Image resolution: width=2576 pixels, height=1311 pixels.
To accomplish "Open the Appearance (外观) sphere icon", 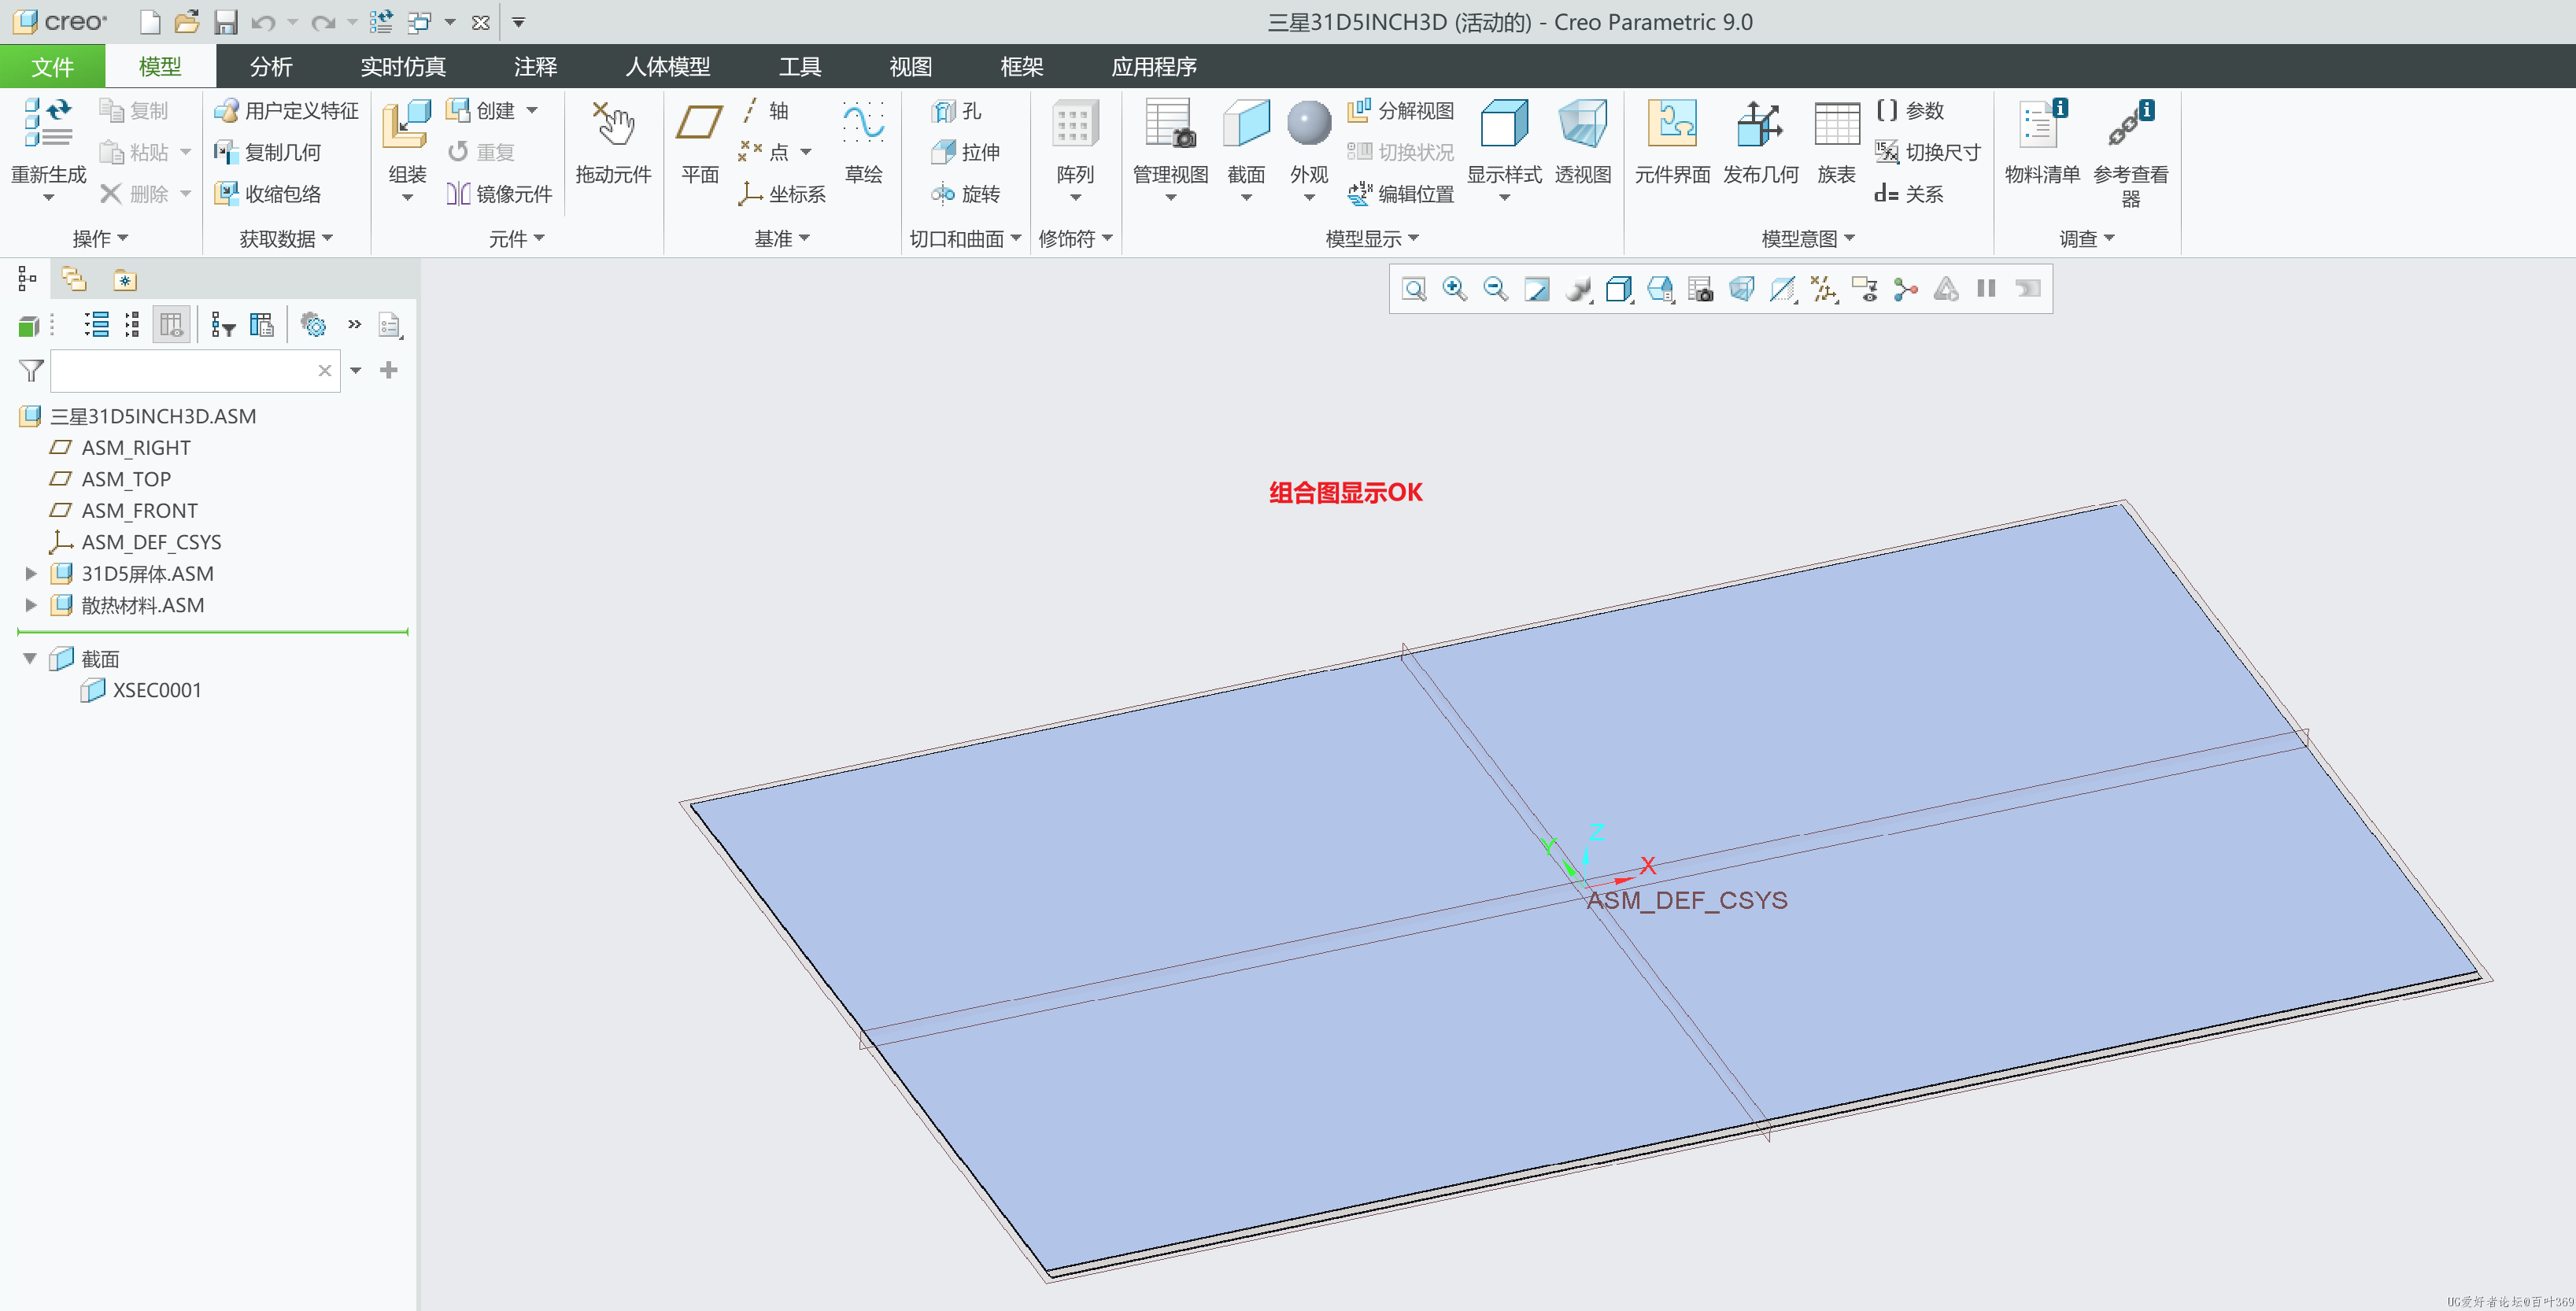I will pos(1308,124).
